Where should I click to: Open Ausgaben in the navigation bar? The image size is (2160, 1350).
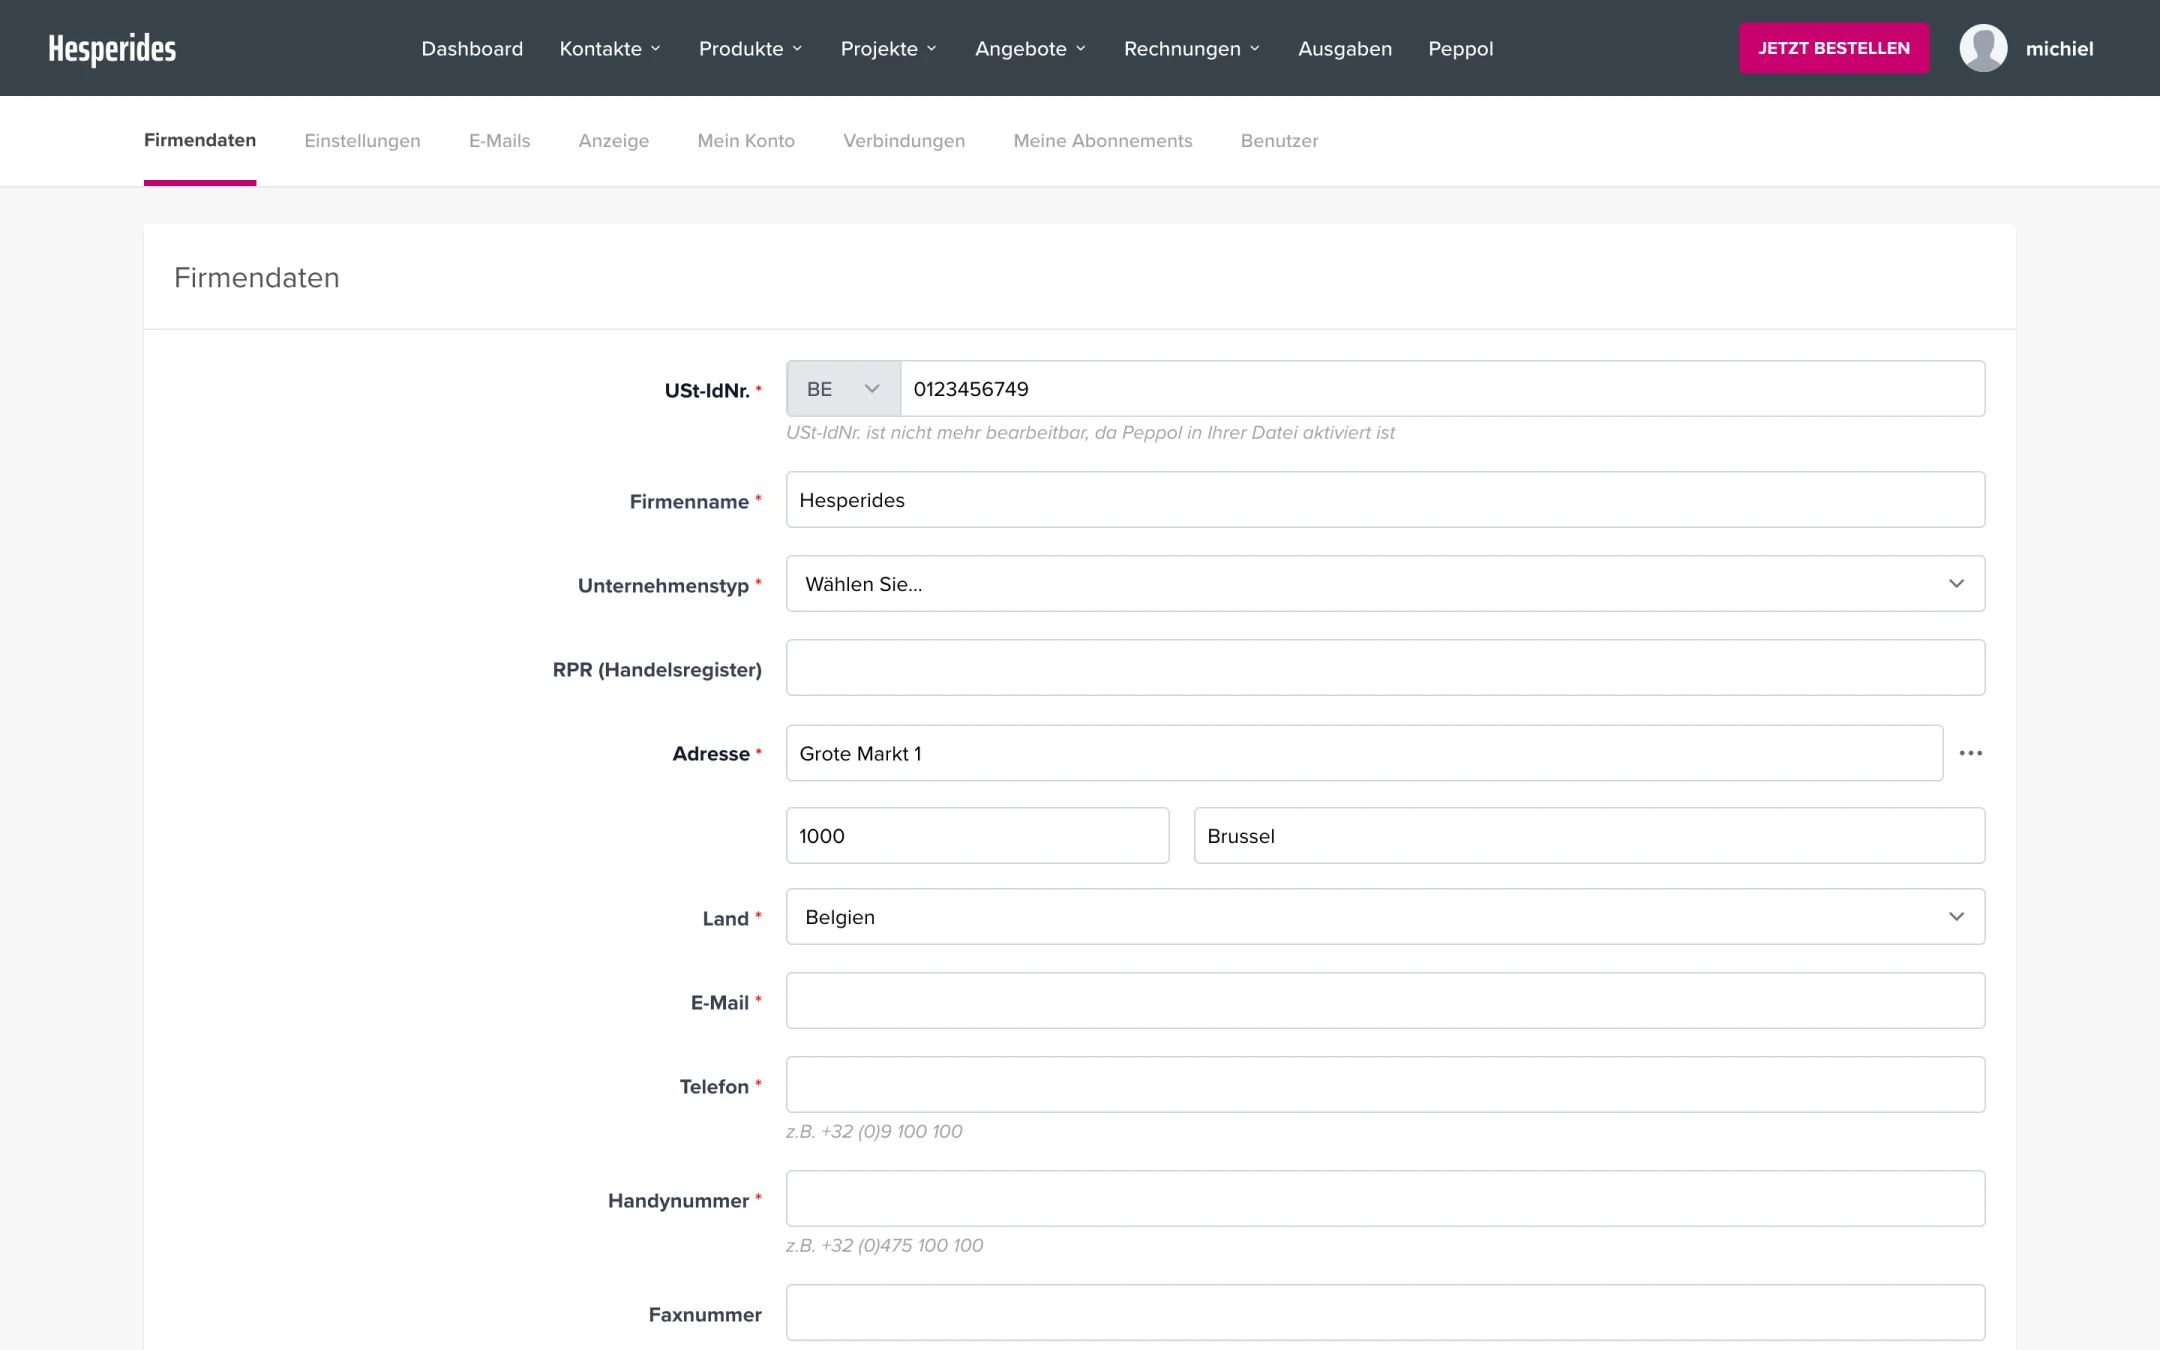click(x=1344, y=49)
